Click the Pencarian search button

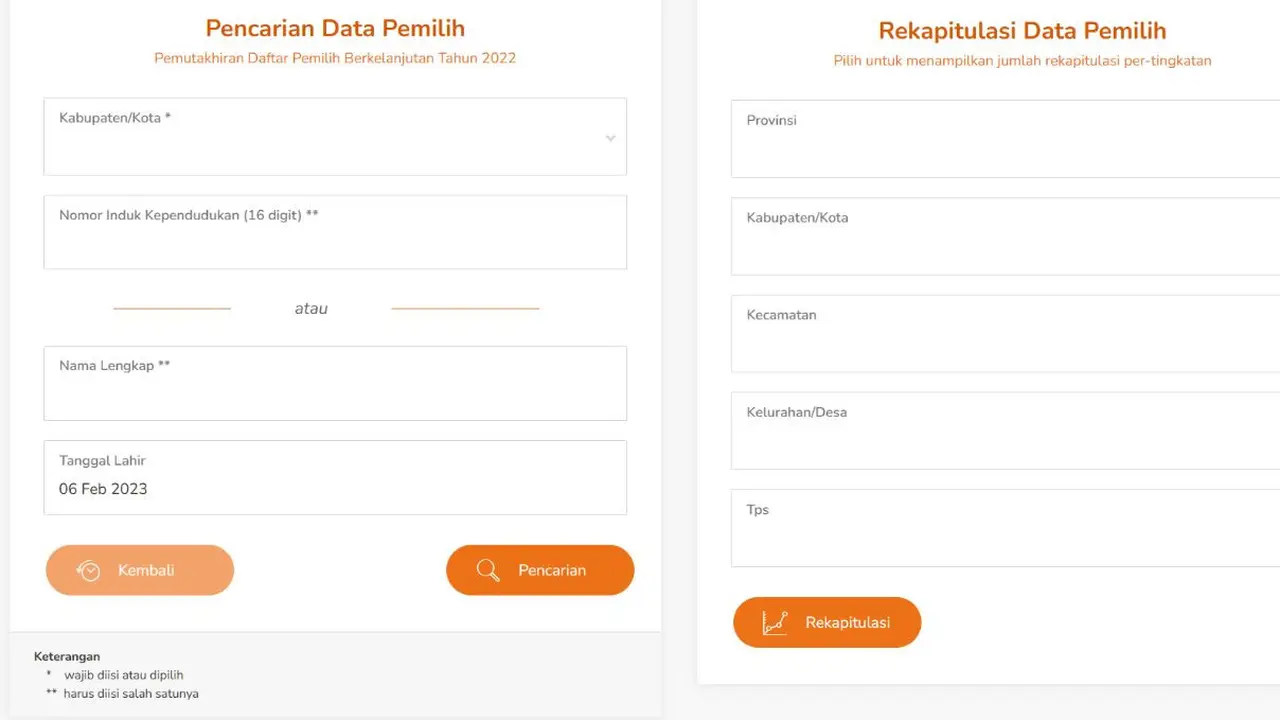pos(540,570)
